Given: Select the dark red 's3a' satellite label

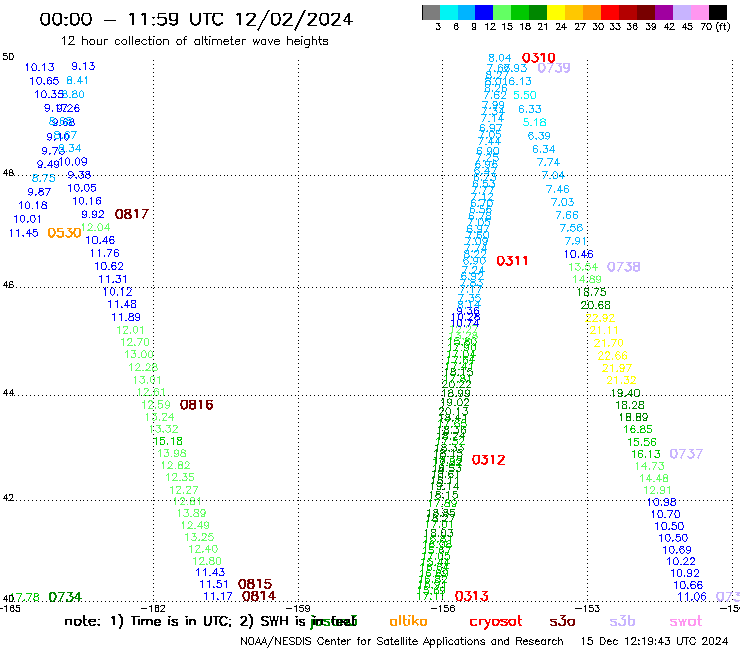Looking at the screenshot, I should (562, 622).
